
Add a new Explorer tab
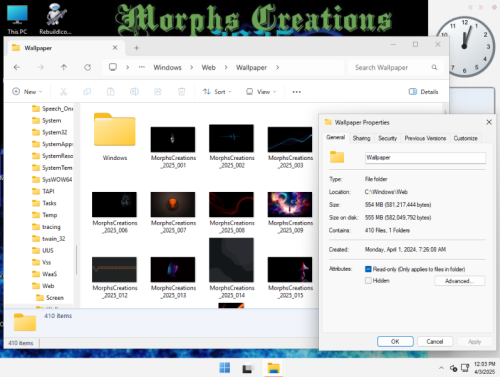136,48
